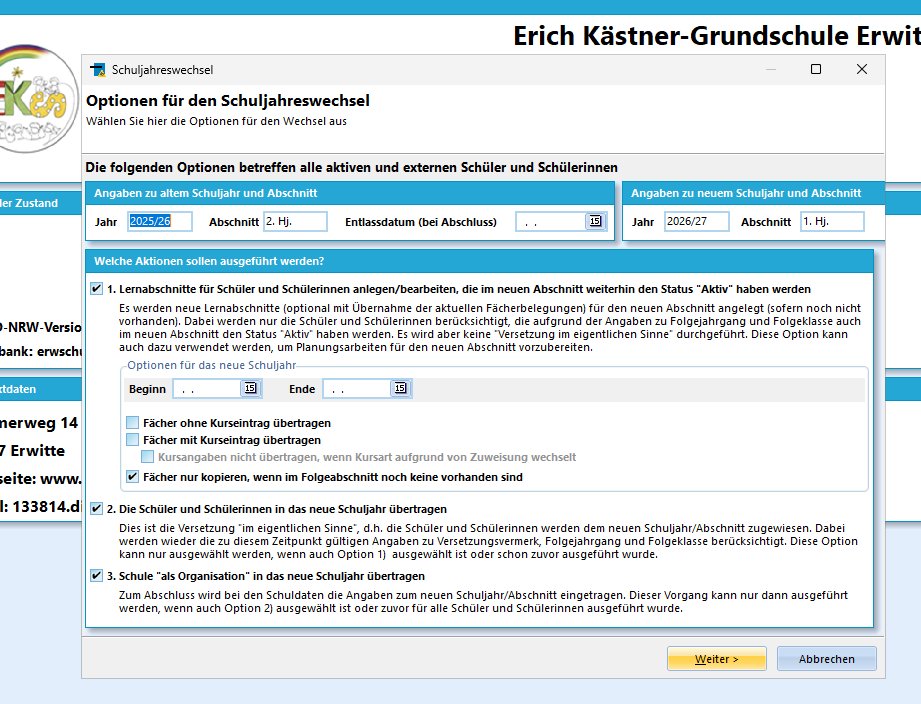Click the old Jahr field 2025/26

pyautogui.click(x=160, y=221)
